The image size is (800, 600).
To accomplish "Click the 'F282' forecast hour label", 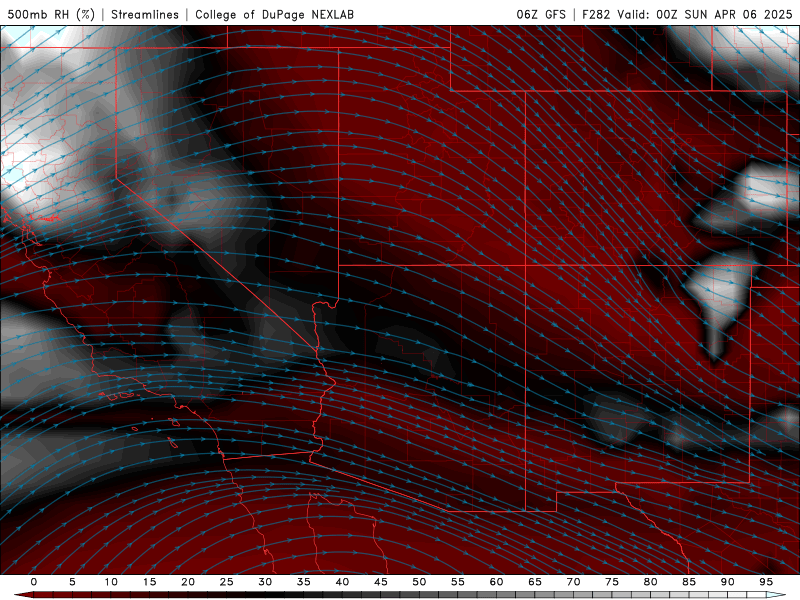I will tap(596, 14).
